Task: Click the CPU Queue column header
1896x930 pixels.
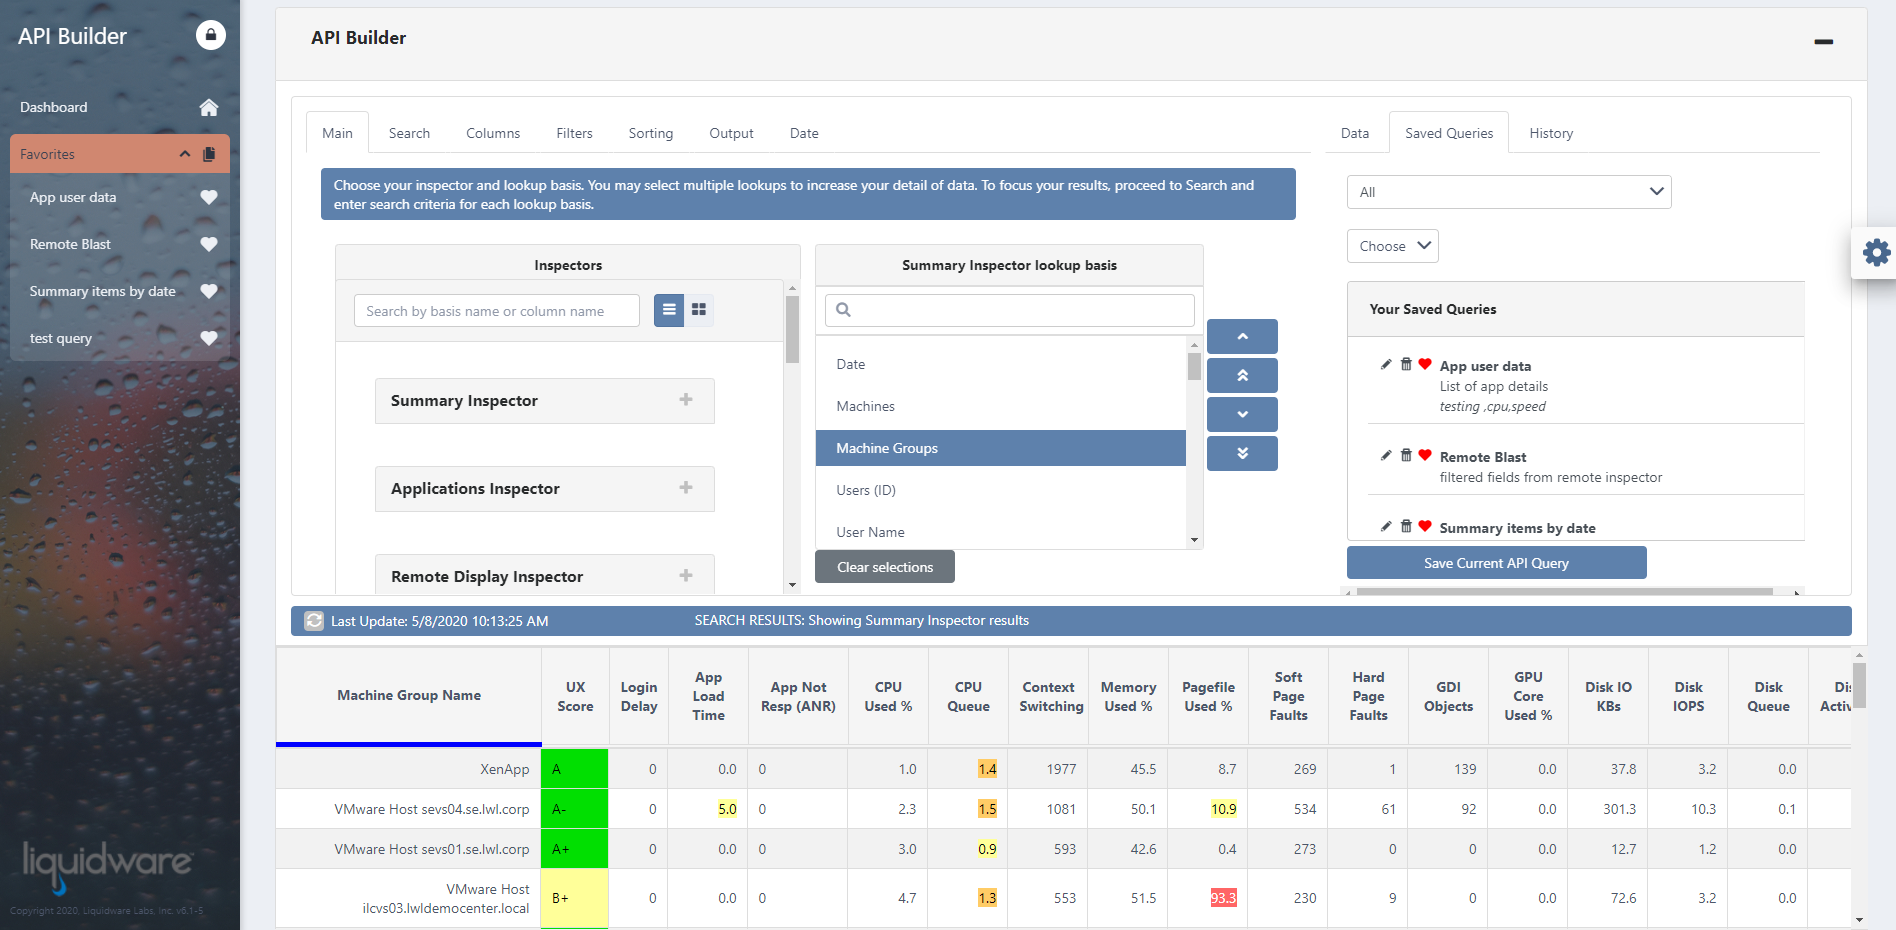Action: tap(968, 696)
